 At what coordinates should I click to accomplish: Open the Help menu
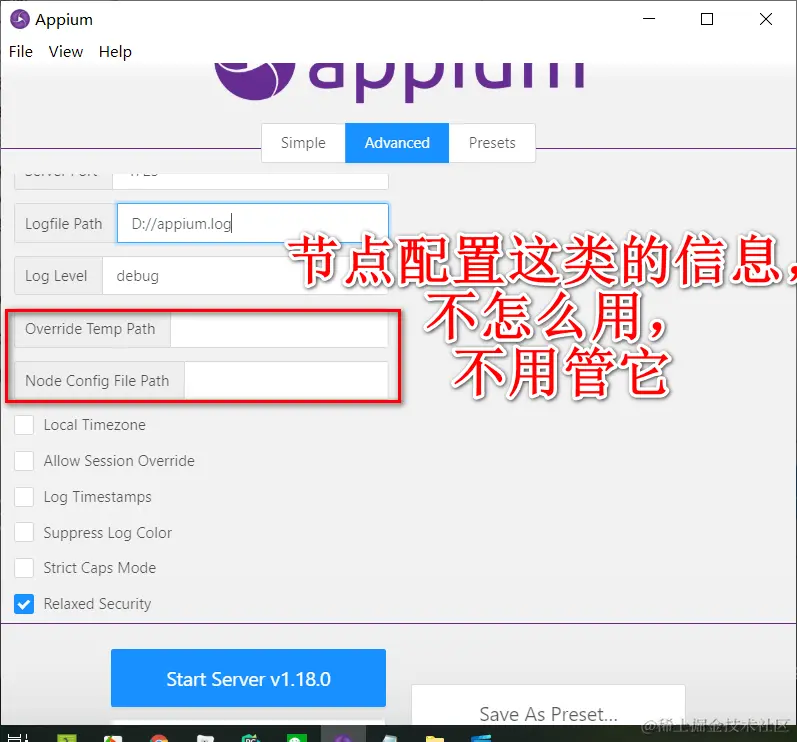[115, 52]
